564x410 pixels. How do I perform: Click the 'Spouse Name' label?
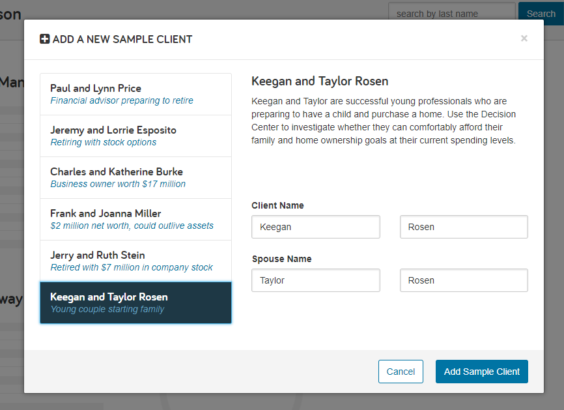point(282,259)
